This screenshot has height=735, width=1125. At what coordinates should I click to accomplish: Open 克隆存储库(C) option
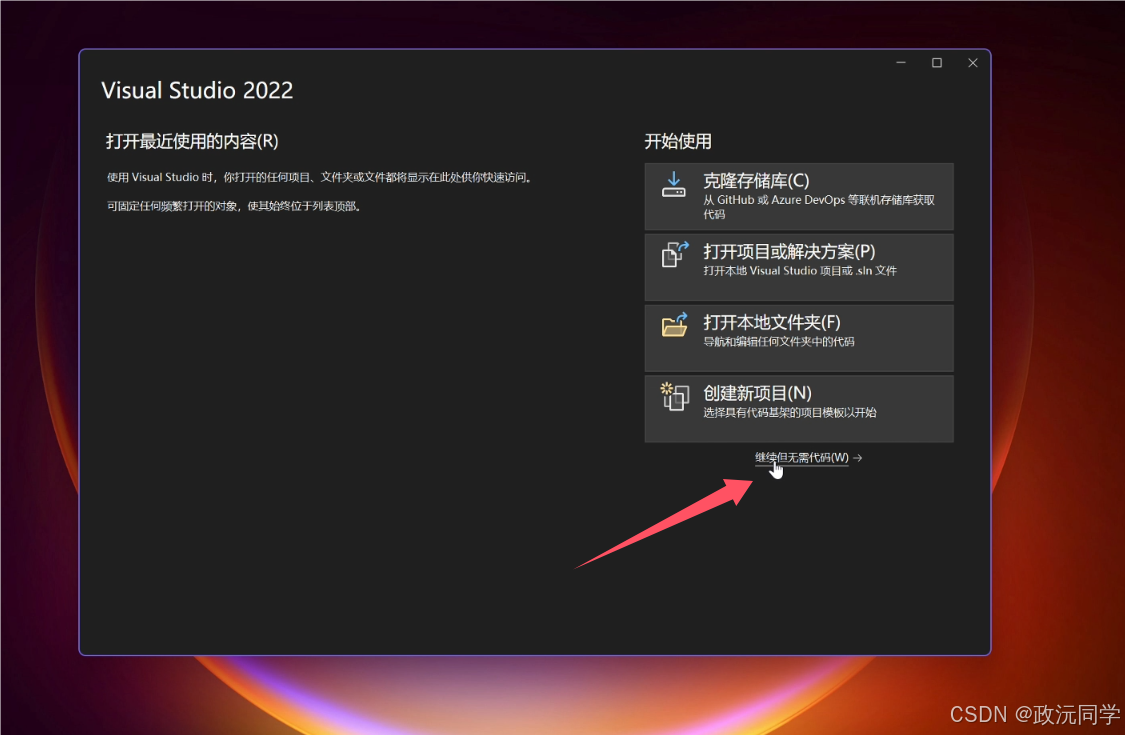799,196
